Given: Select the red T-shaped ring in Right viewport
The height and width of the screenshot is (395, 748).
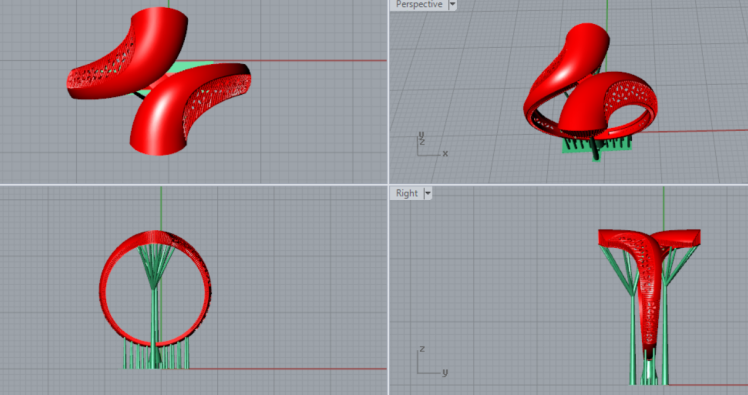Looking at the screenshot, I should click(649, 286).
